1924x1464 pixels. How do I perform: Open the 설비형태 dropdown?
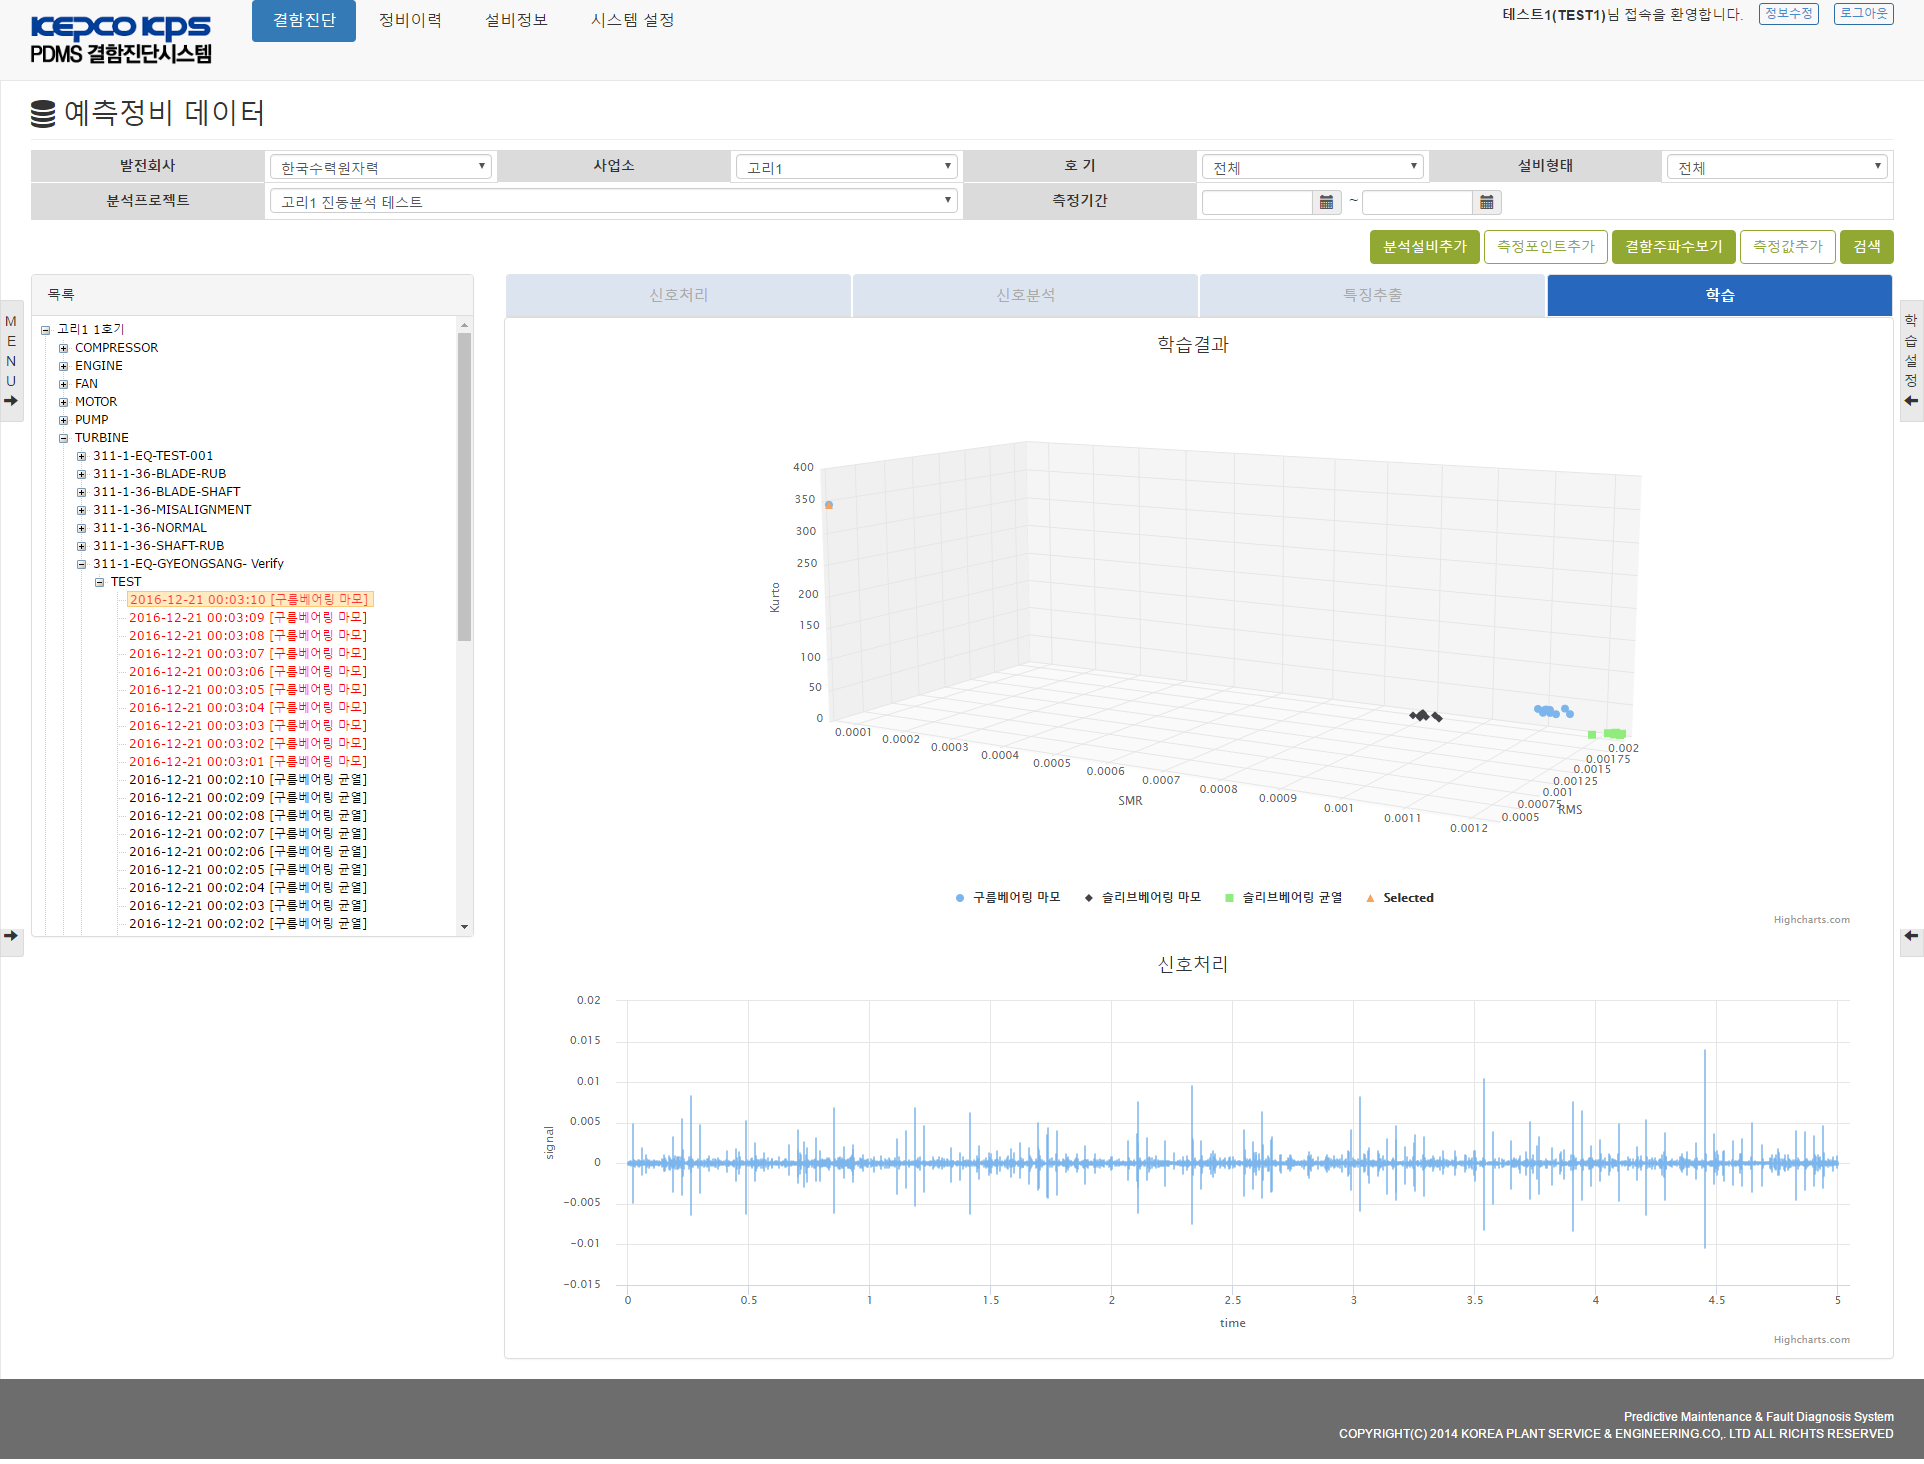tap(1777, 167)
